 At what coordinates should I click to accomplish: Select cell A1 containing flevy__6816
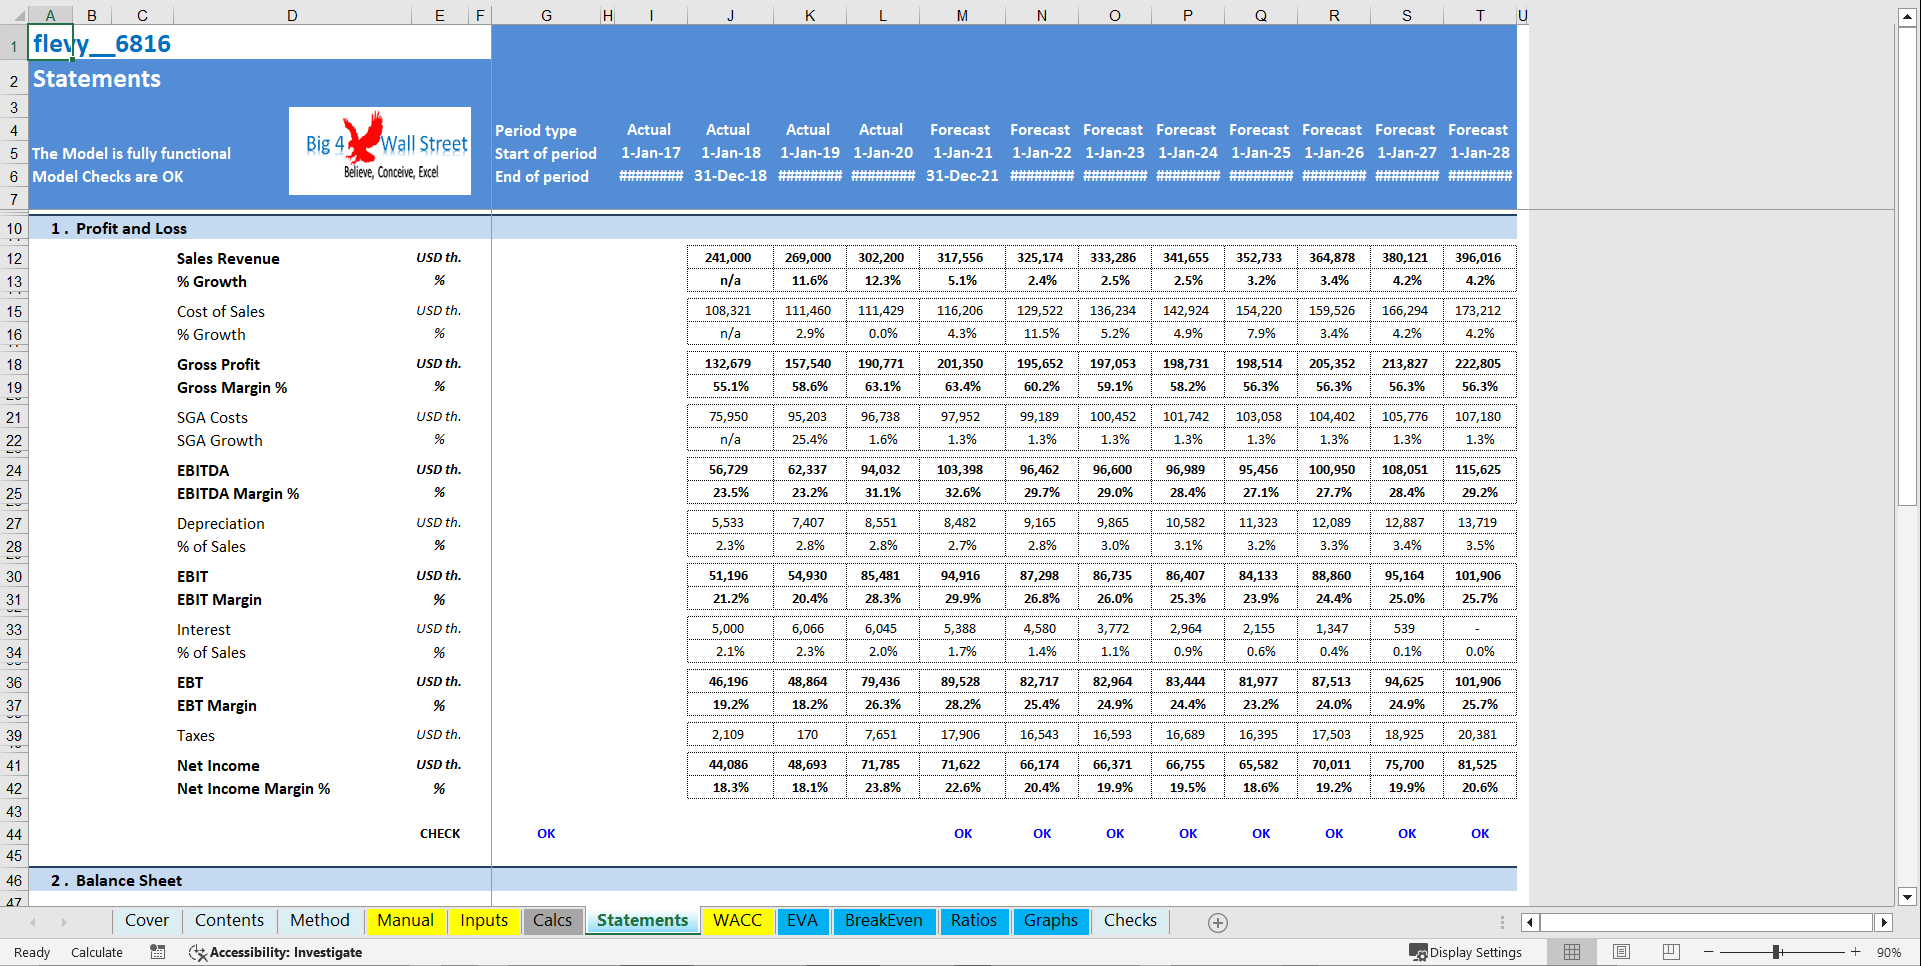[x=50, y=43]
